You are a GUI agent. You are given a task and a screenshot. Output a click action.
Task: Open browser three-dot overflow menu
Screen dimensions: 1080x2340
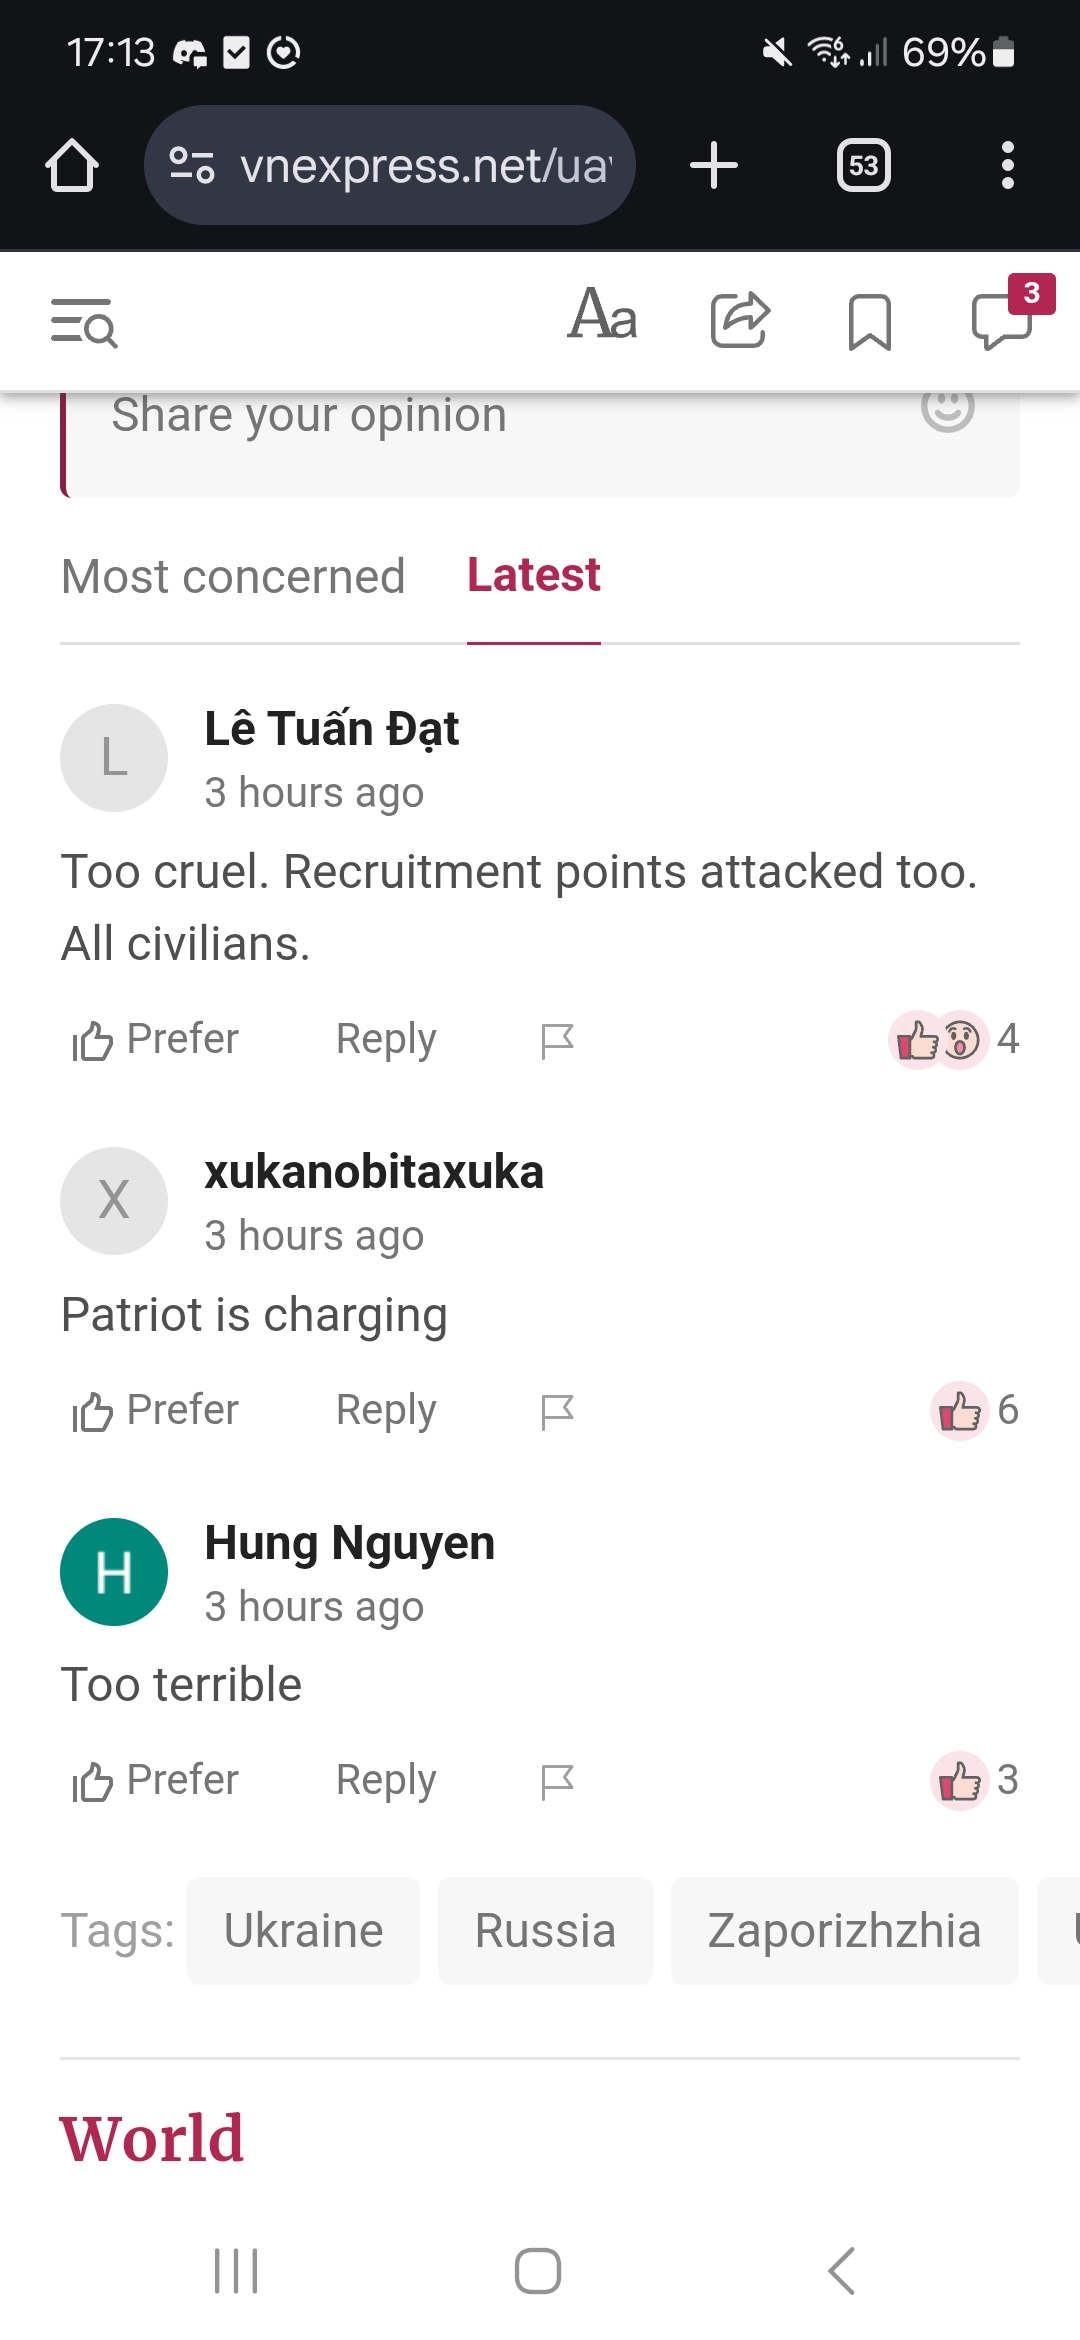pyautogui.click(x=1007, y=165)
